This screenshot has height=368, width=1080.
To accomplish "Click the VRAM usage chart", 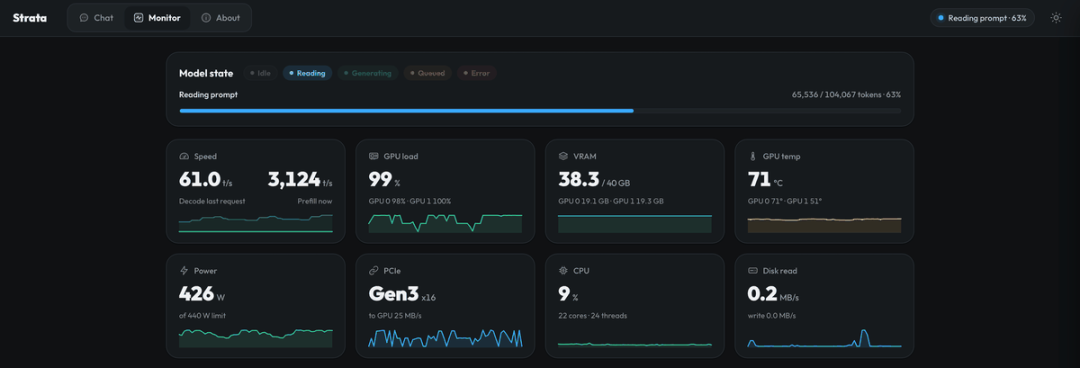I will [634, 223].
